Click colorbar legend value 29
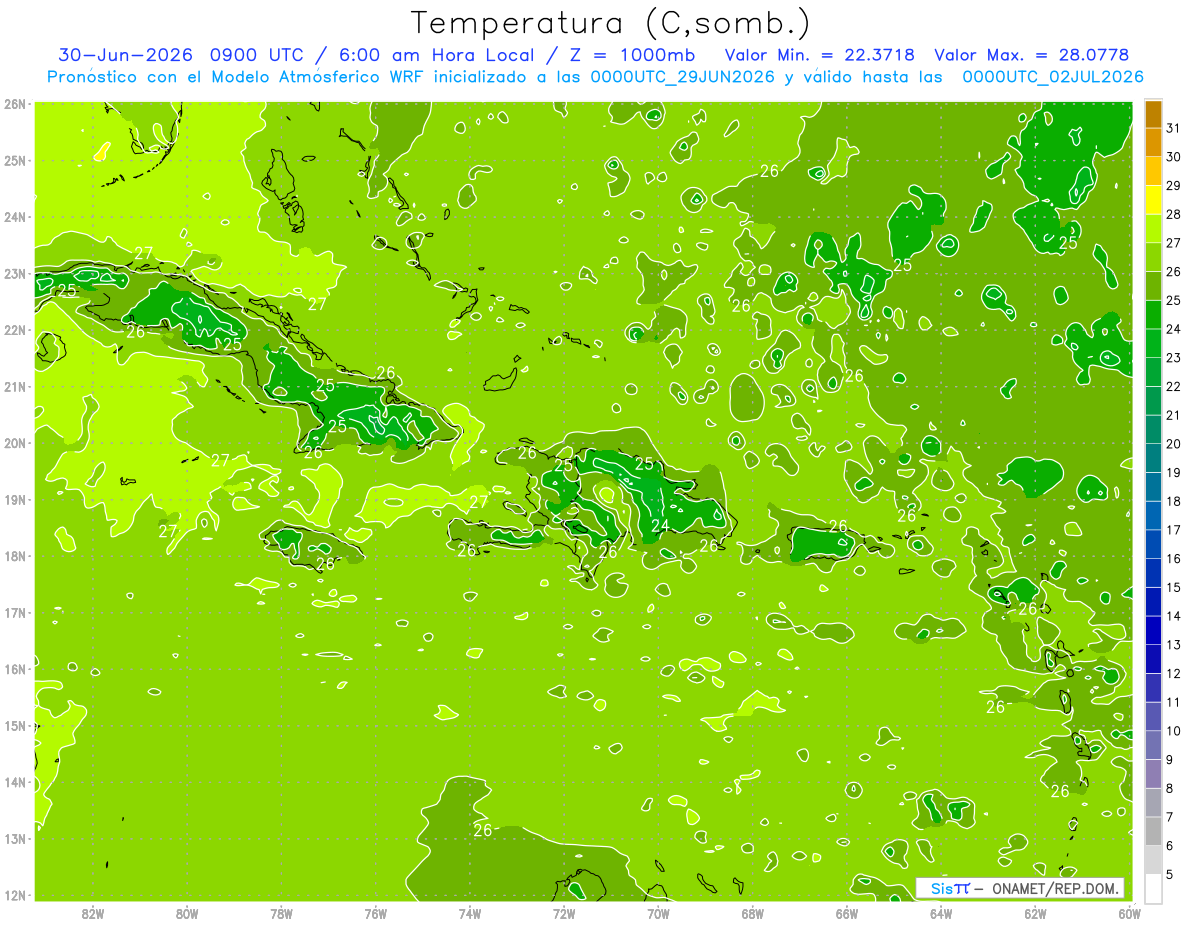 pyautogui.click(x=1174, y=186)
